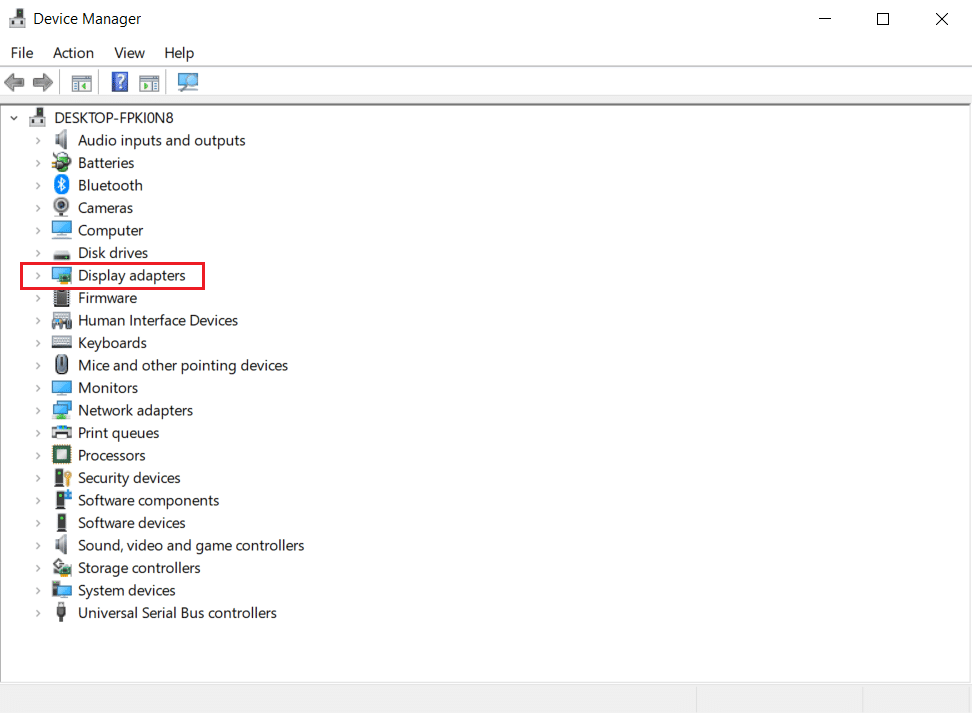Viewport: 972px width, 713px height.
Task: Click the Audio inputs and outputs speaker icon
Action: [61, 140]
